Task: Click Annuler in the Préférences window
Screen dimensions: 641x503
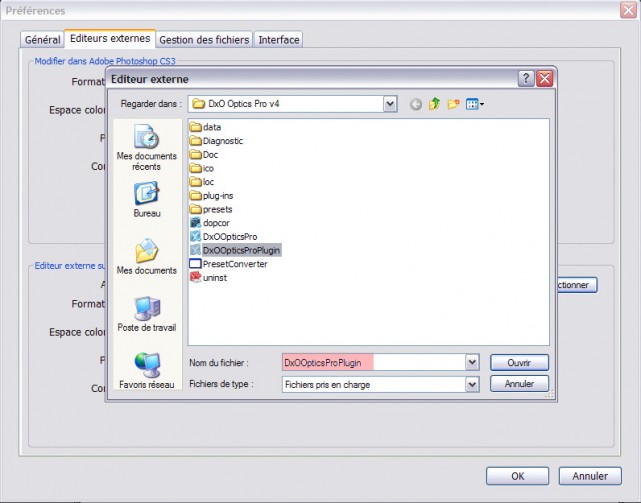Action: click(590, 476)
